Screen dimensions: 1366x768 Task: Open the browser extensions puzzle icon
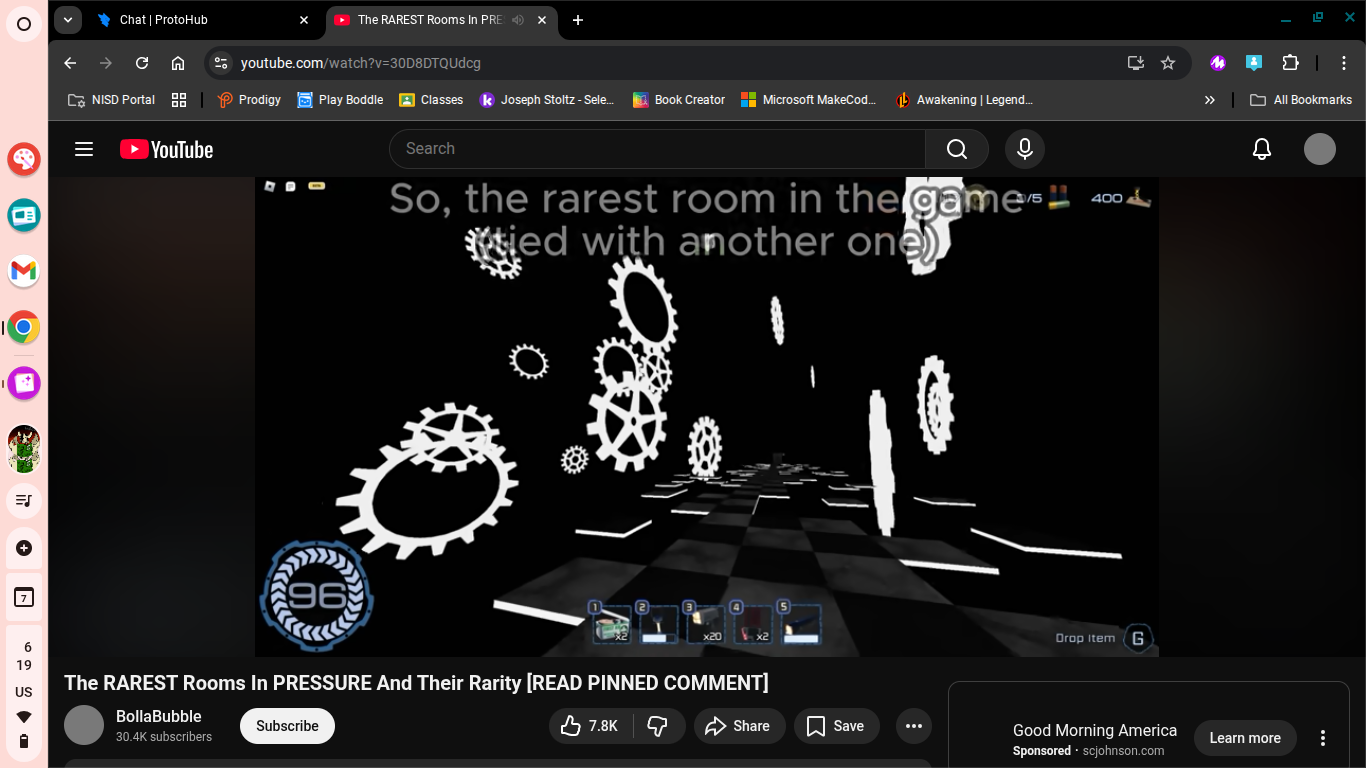coord(1291,62)
